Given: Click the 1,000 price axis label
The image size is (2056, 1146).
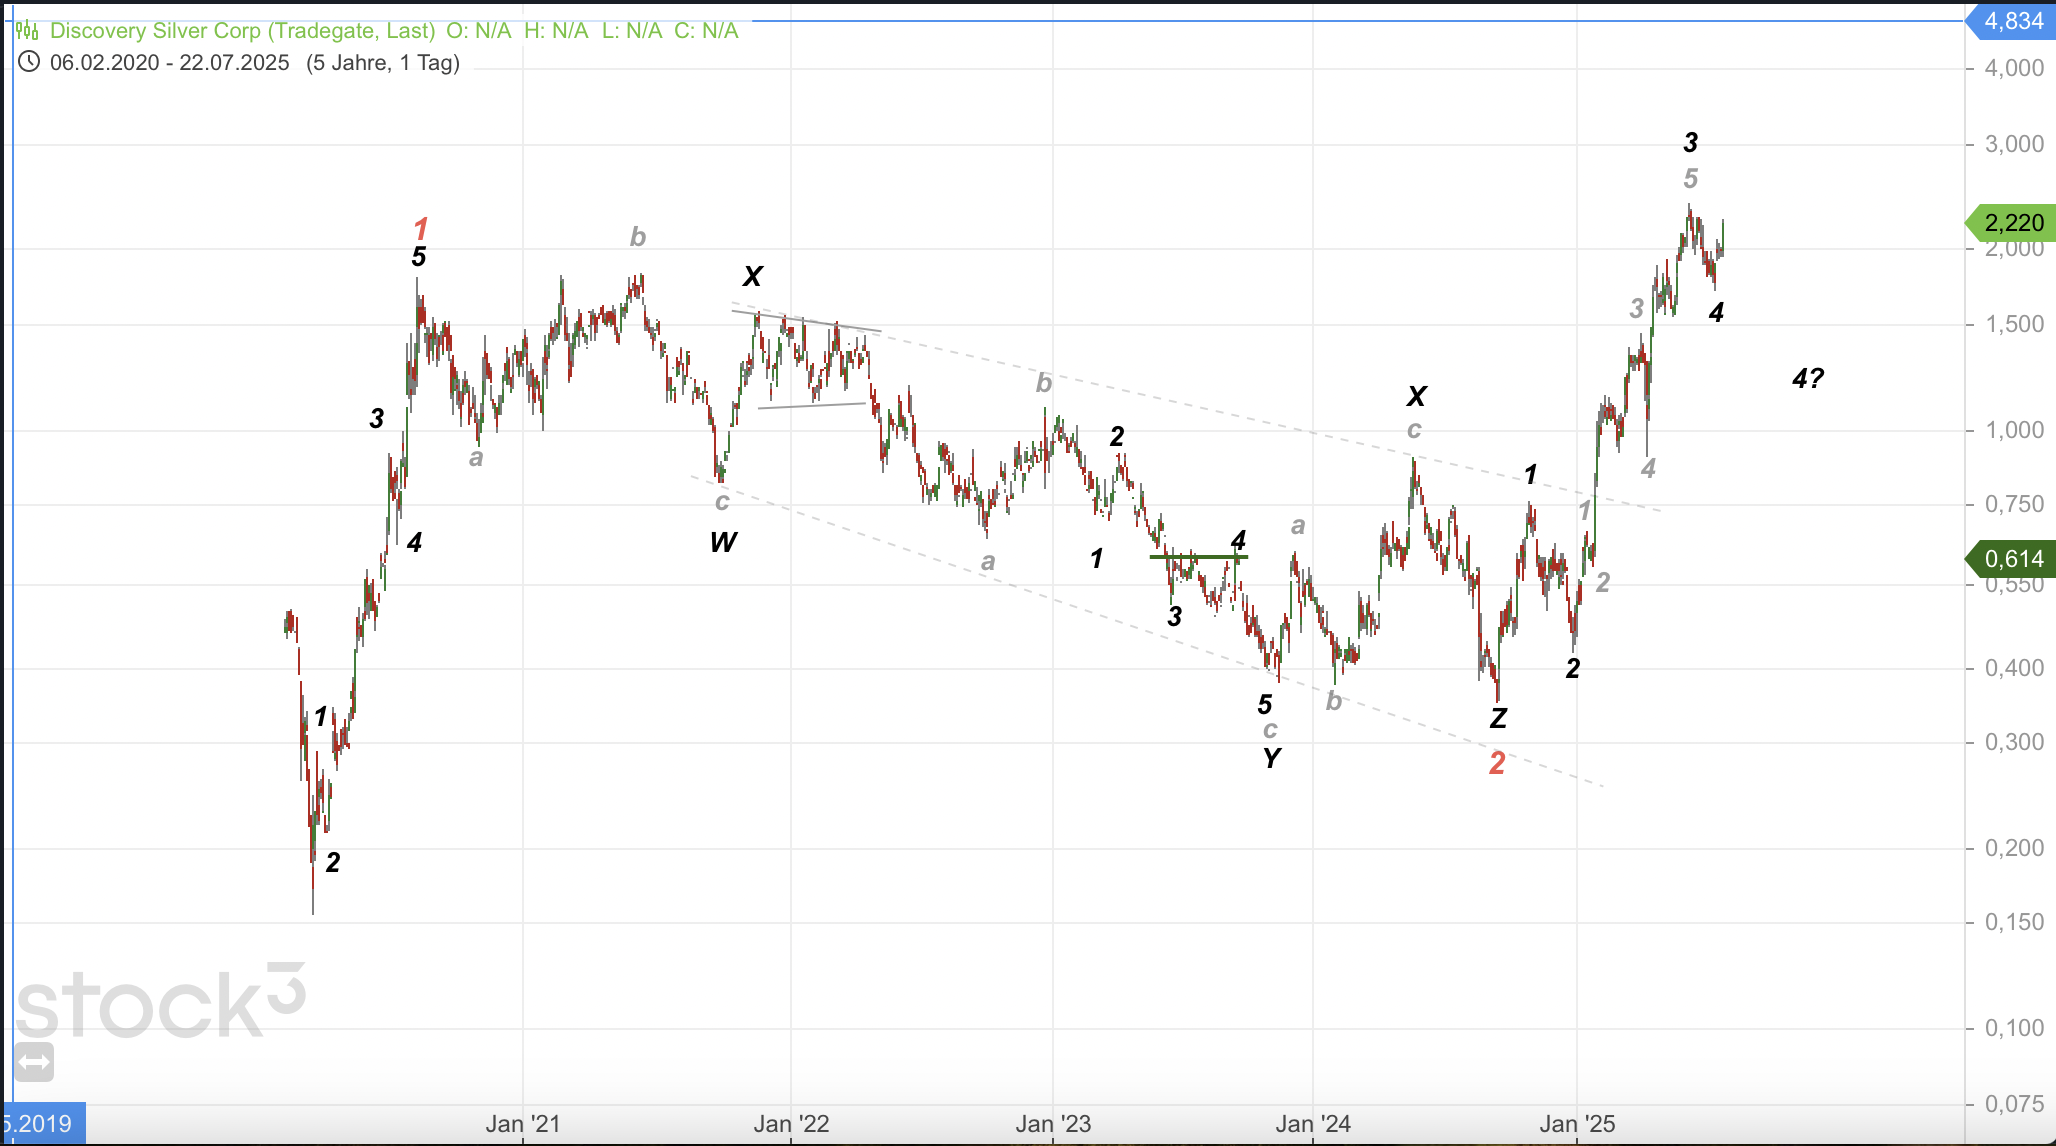Looking at the screenshot, I should pyautogui.click(x=2014, y=430).
